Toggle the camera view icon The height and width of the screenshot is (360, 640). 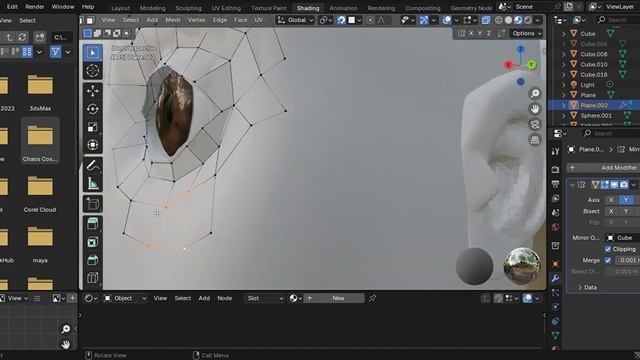coord(535,124)
